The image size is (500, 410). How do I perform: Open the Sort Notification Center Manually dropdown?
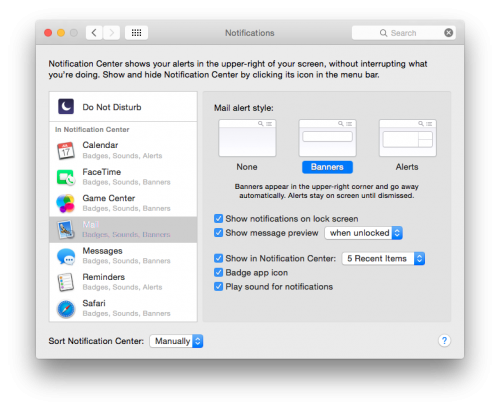(176, 341)
